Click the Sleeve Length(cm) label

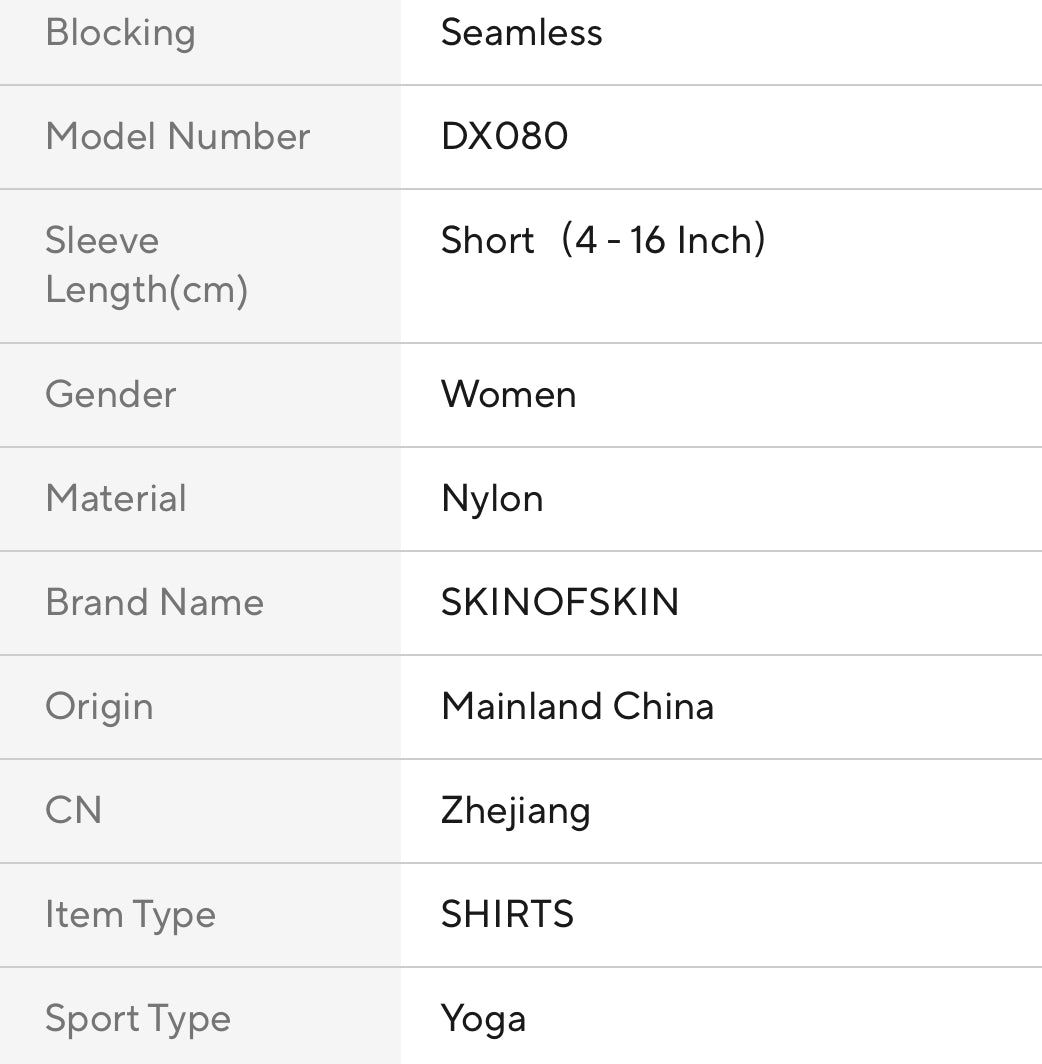click(x=146, y=265)
